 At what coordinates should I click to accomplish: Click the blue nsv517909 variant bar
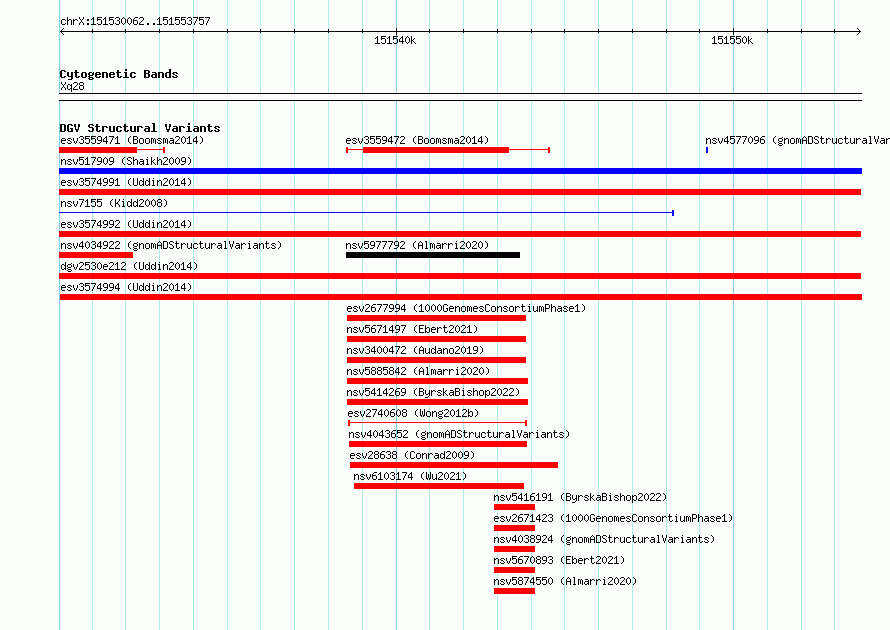click(x=460, y=171)
